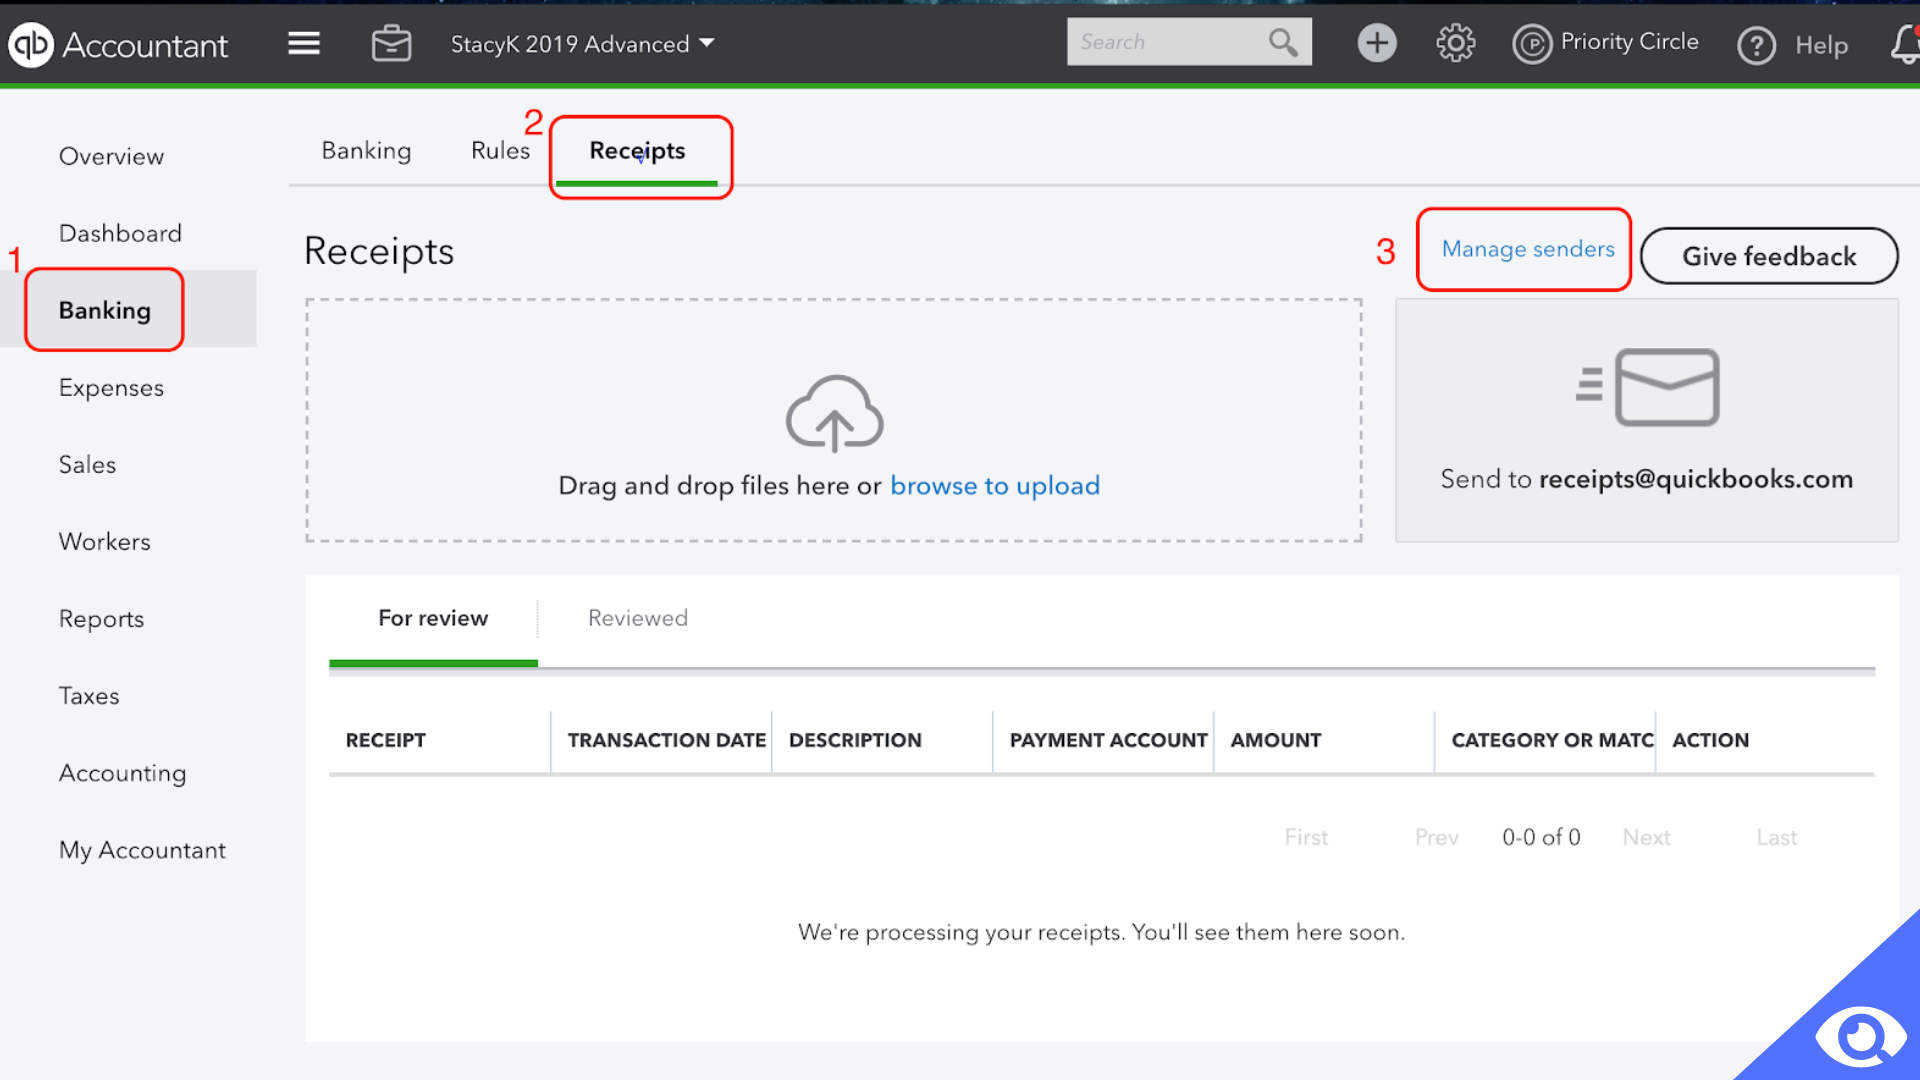Sort by TRANSACTION DATE column header
This screenshot has width=1920, height=1080.
667,740
